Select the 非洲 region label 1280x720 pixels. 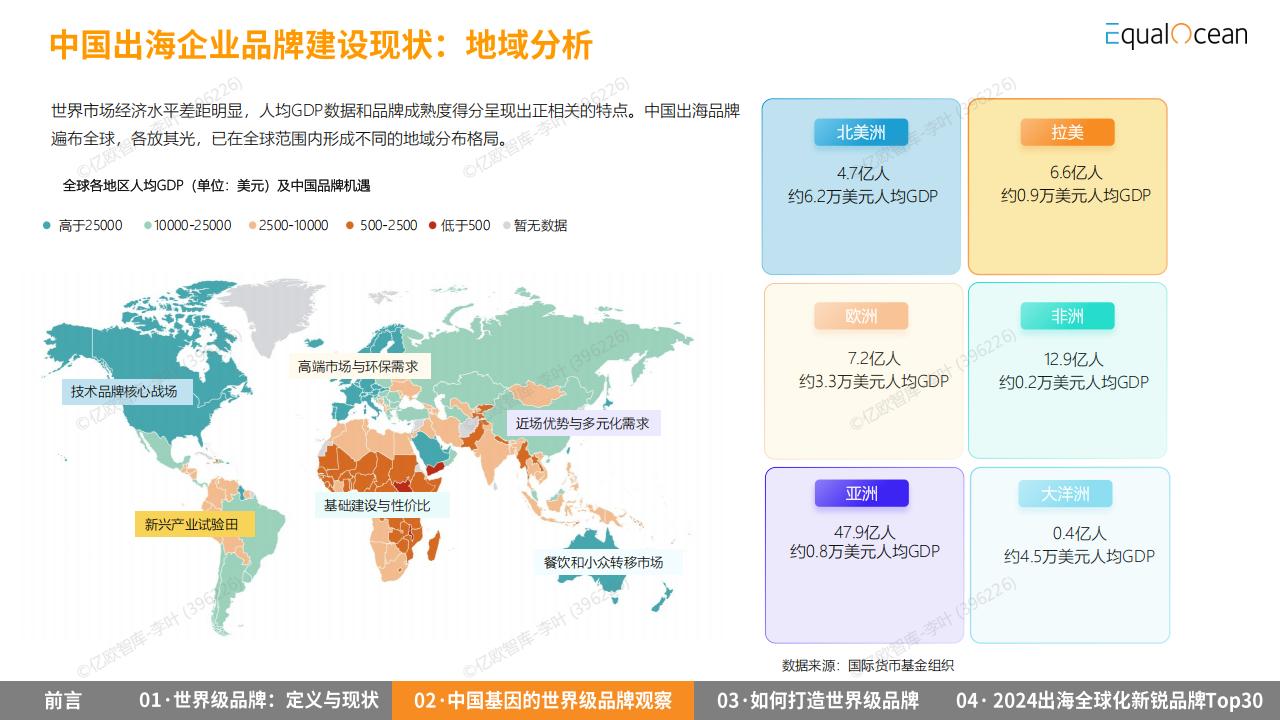(1067, 316)
